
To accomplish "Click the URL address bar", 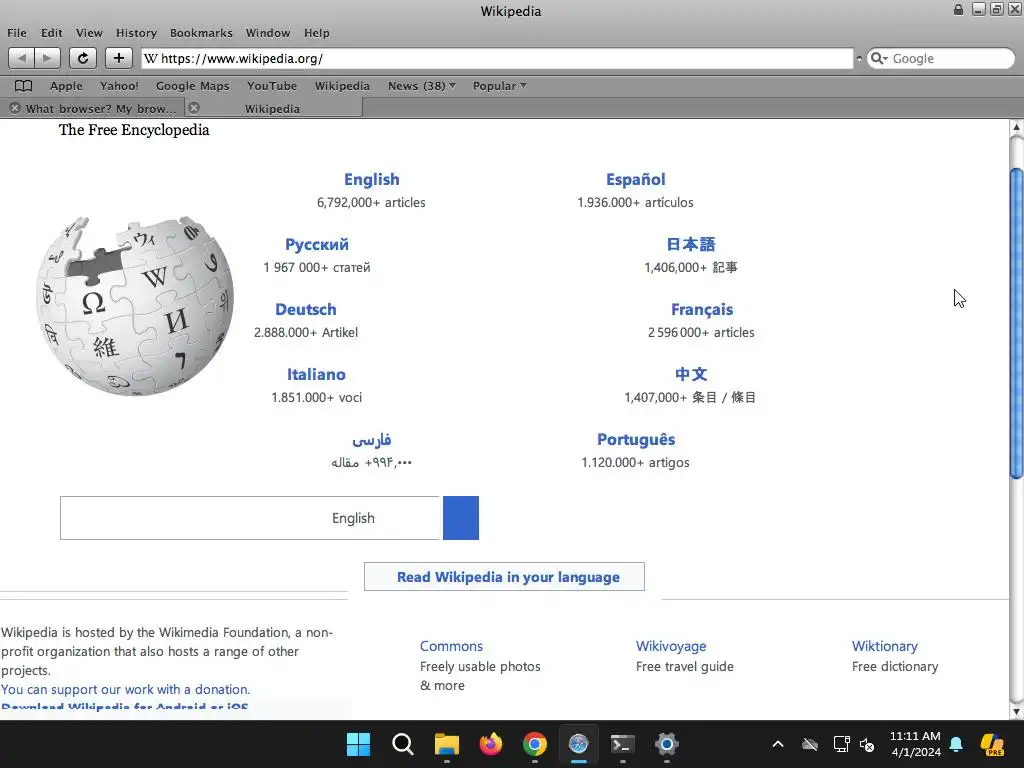I will click(498, 58).
